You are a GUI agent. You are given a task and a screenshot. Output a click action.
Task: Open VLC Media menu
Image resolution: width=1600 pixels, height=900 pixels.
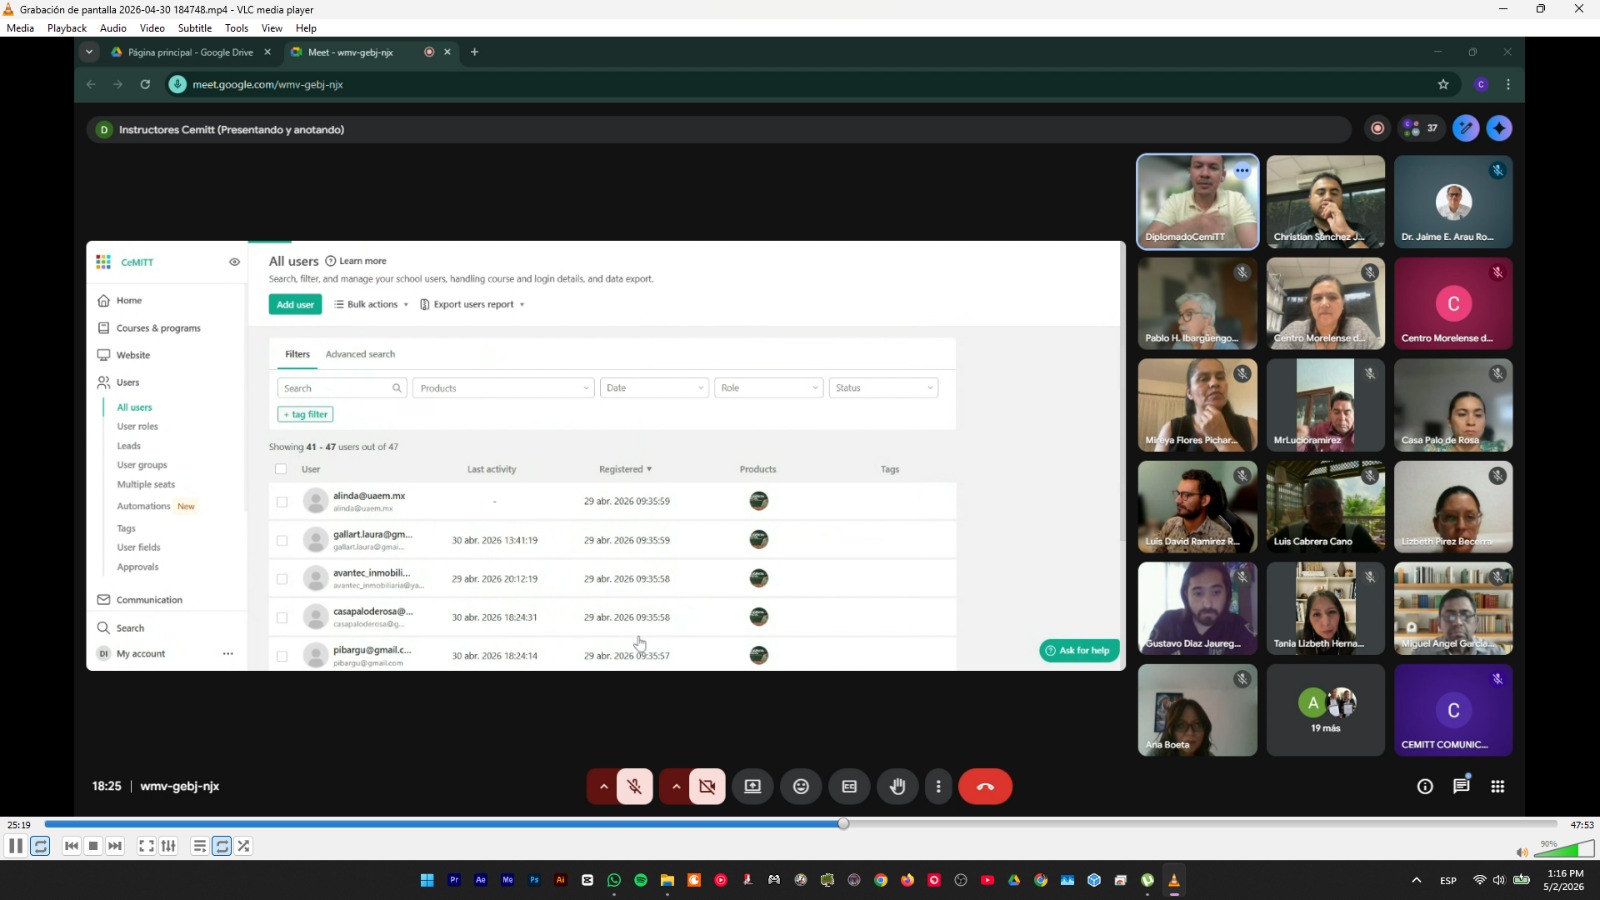click(x=20, y=28)
